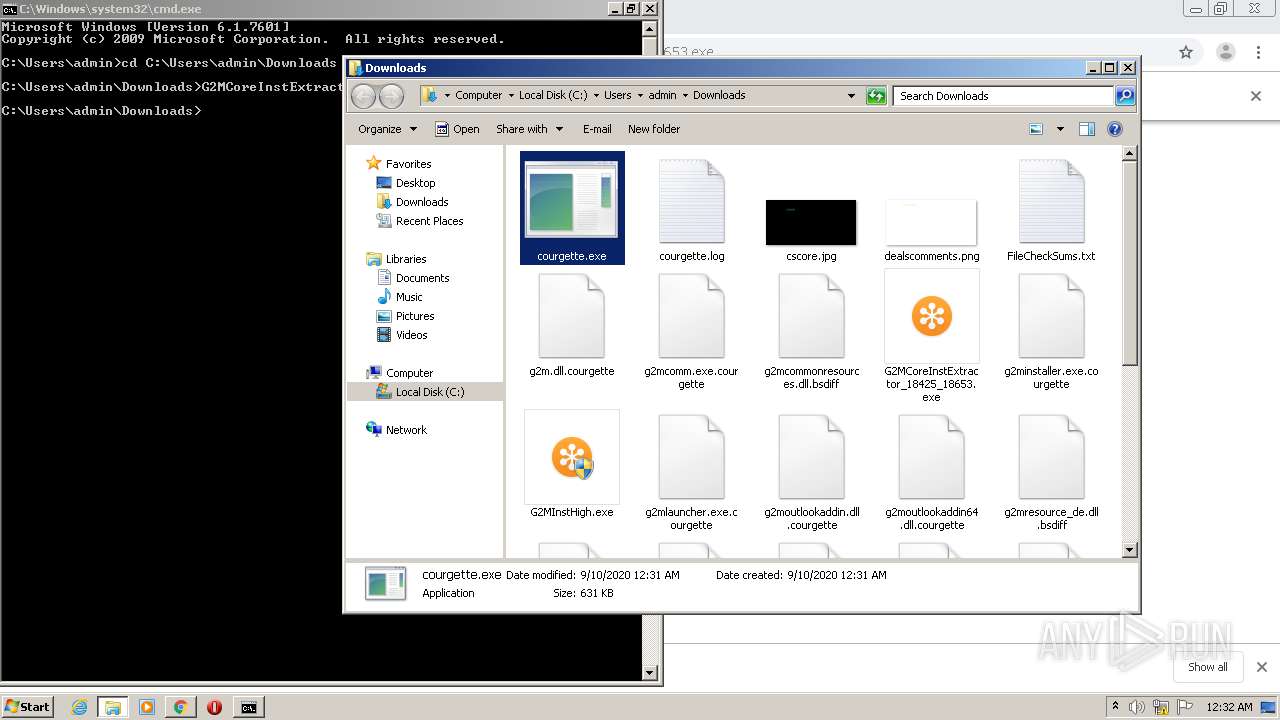
Task: Open Chrome profile avatar icon
Action: click(1225, 52)
